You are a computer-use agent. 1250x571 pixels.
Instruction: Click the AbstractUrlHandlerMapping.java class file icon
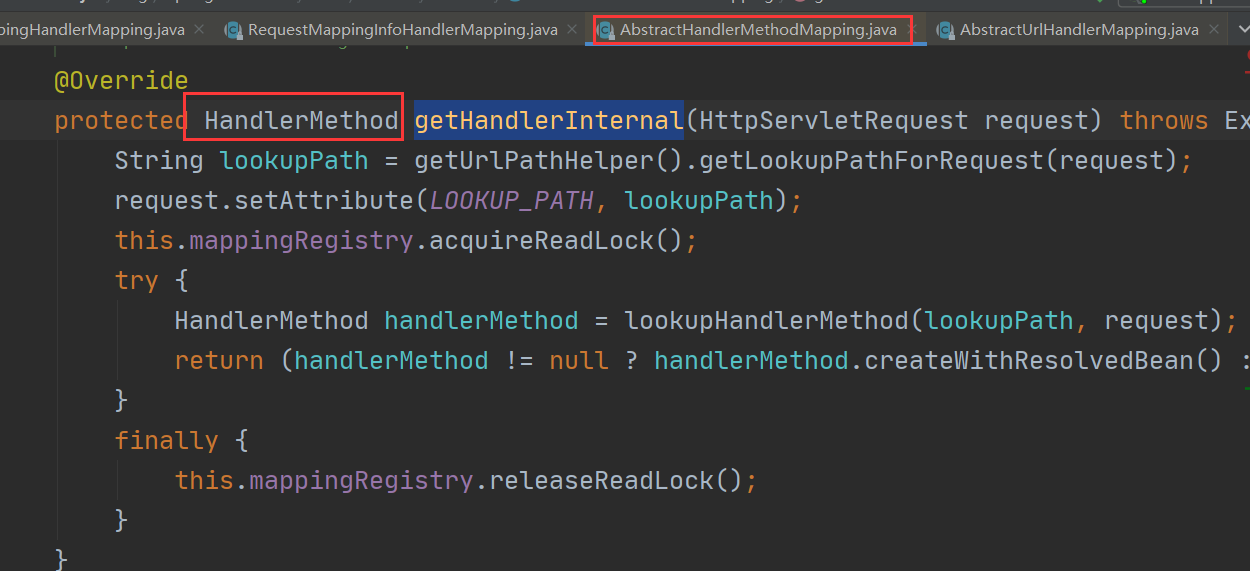coord(945,30)
